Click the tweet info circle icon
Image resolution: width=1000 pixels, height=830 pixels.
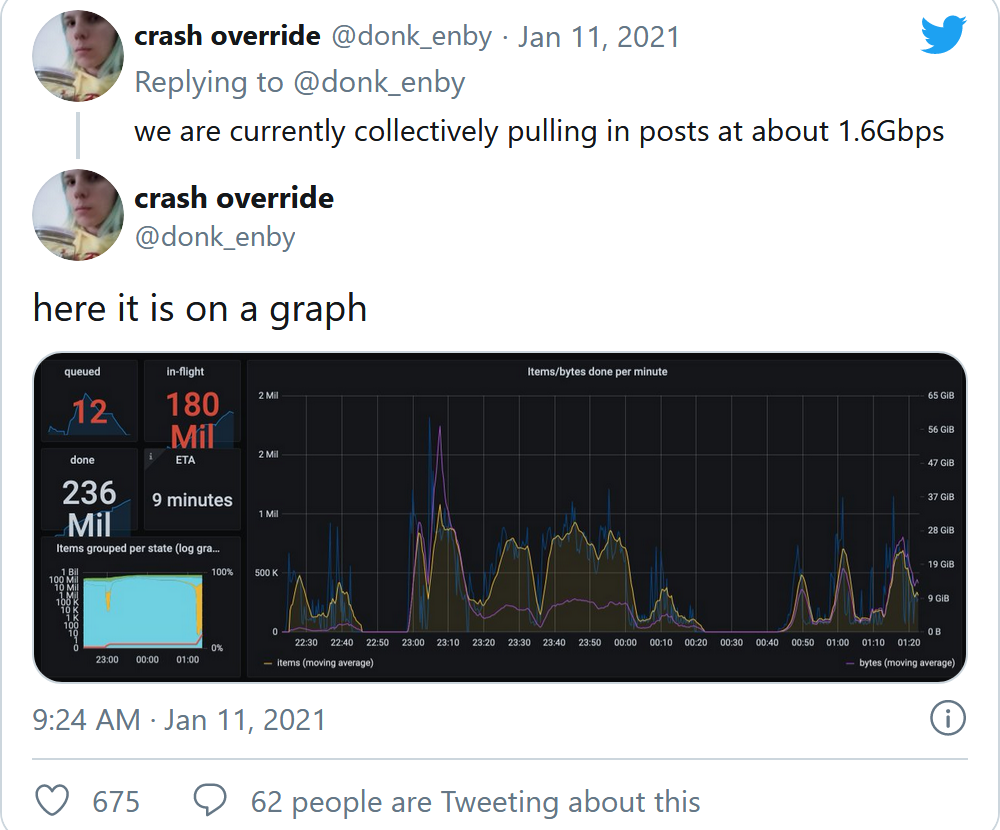click(947, 718)
